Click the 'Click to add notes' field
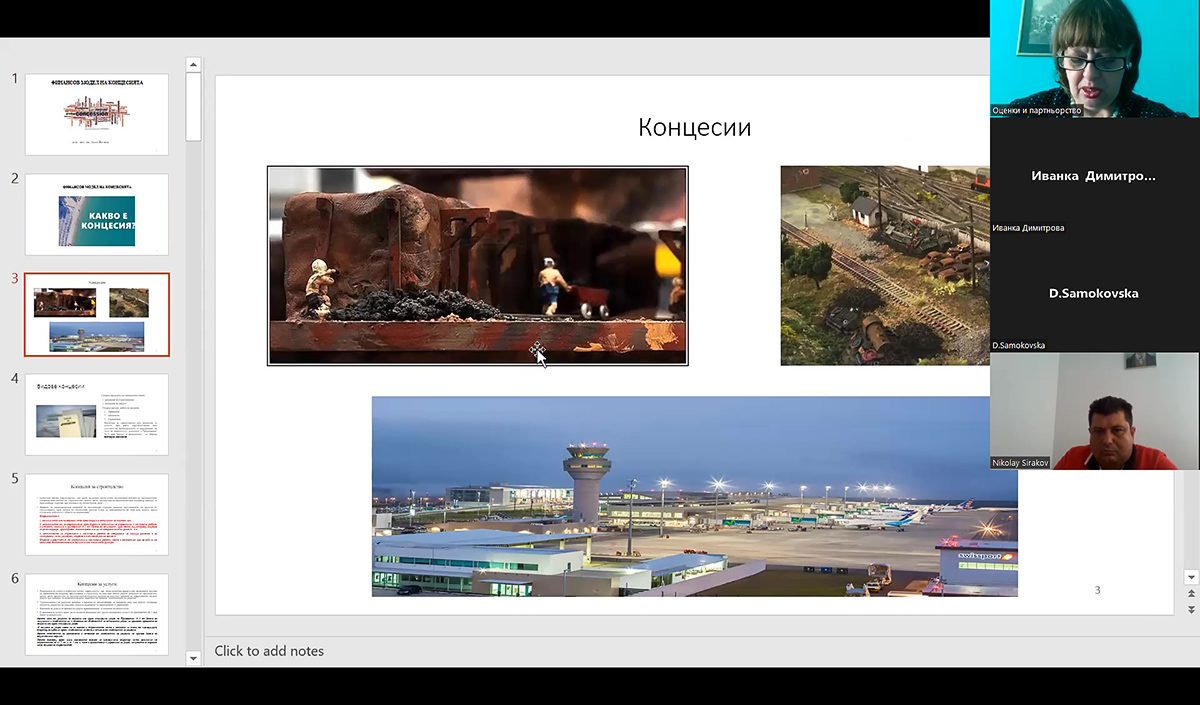The height and width of the screenshot is (705, 1200). (x=269, y=651)
